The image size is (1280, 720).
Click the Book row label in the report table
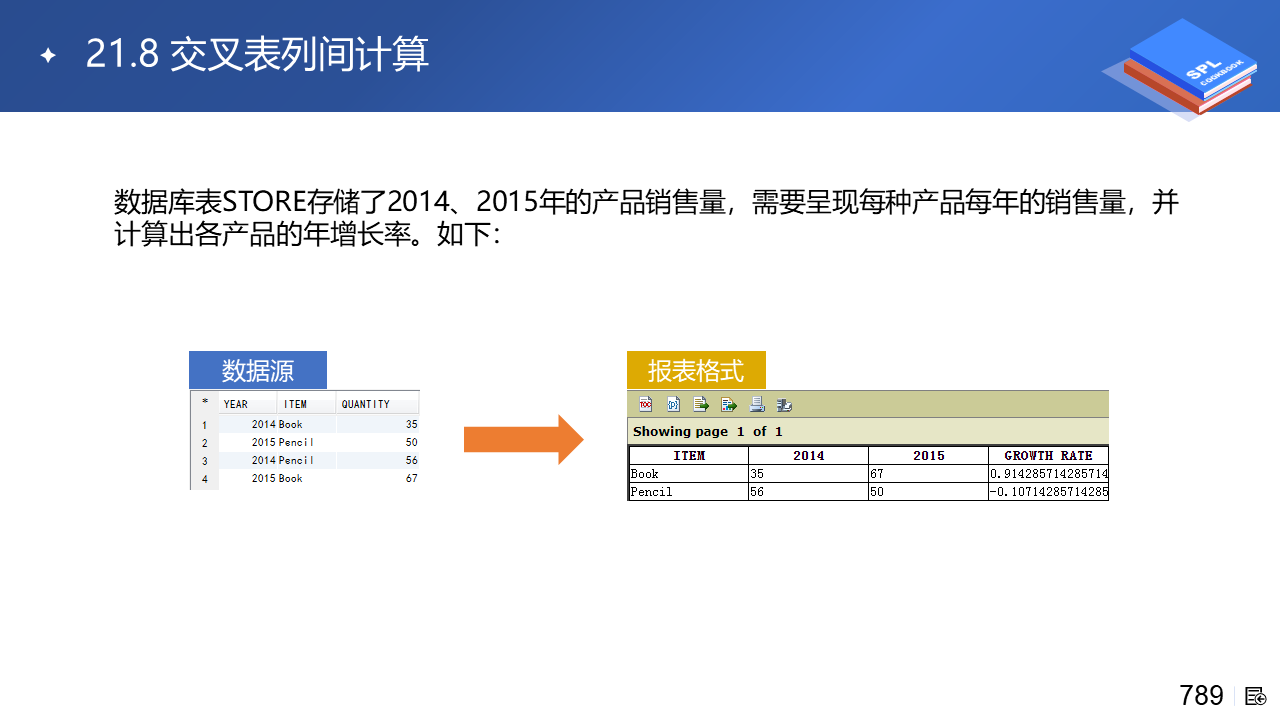pyautogui.click(x=689, y=474)
